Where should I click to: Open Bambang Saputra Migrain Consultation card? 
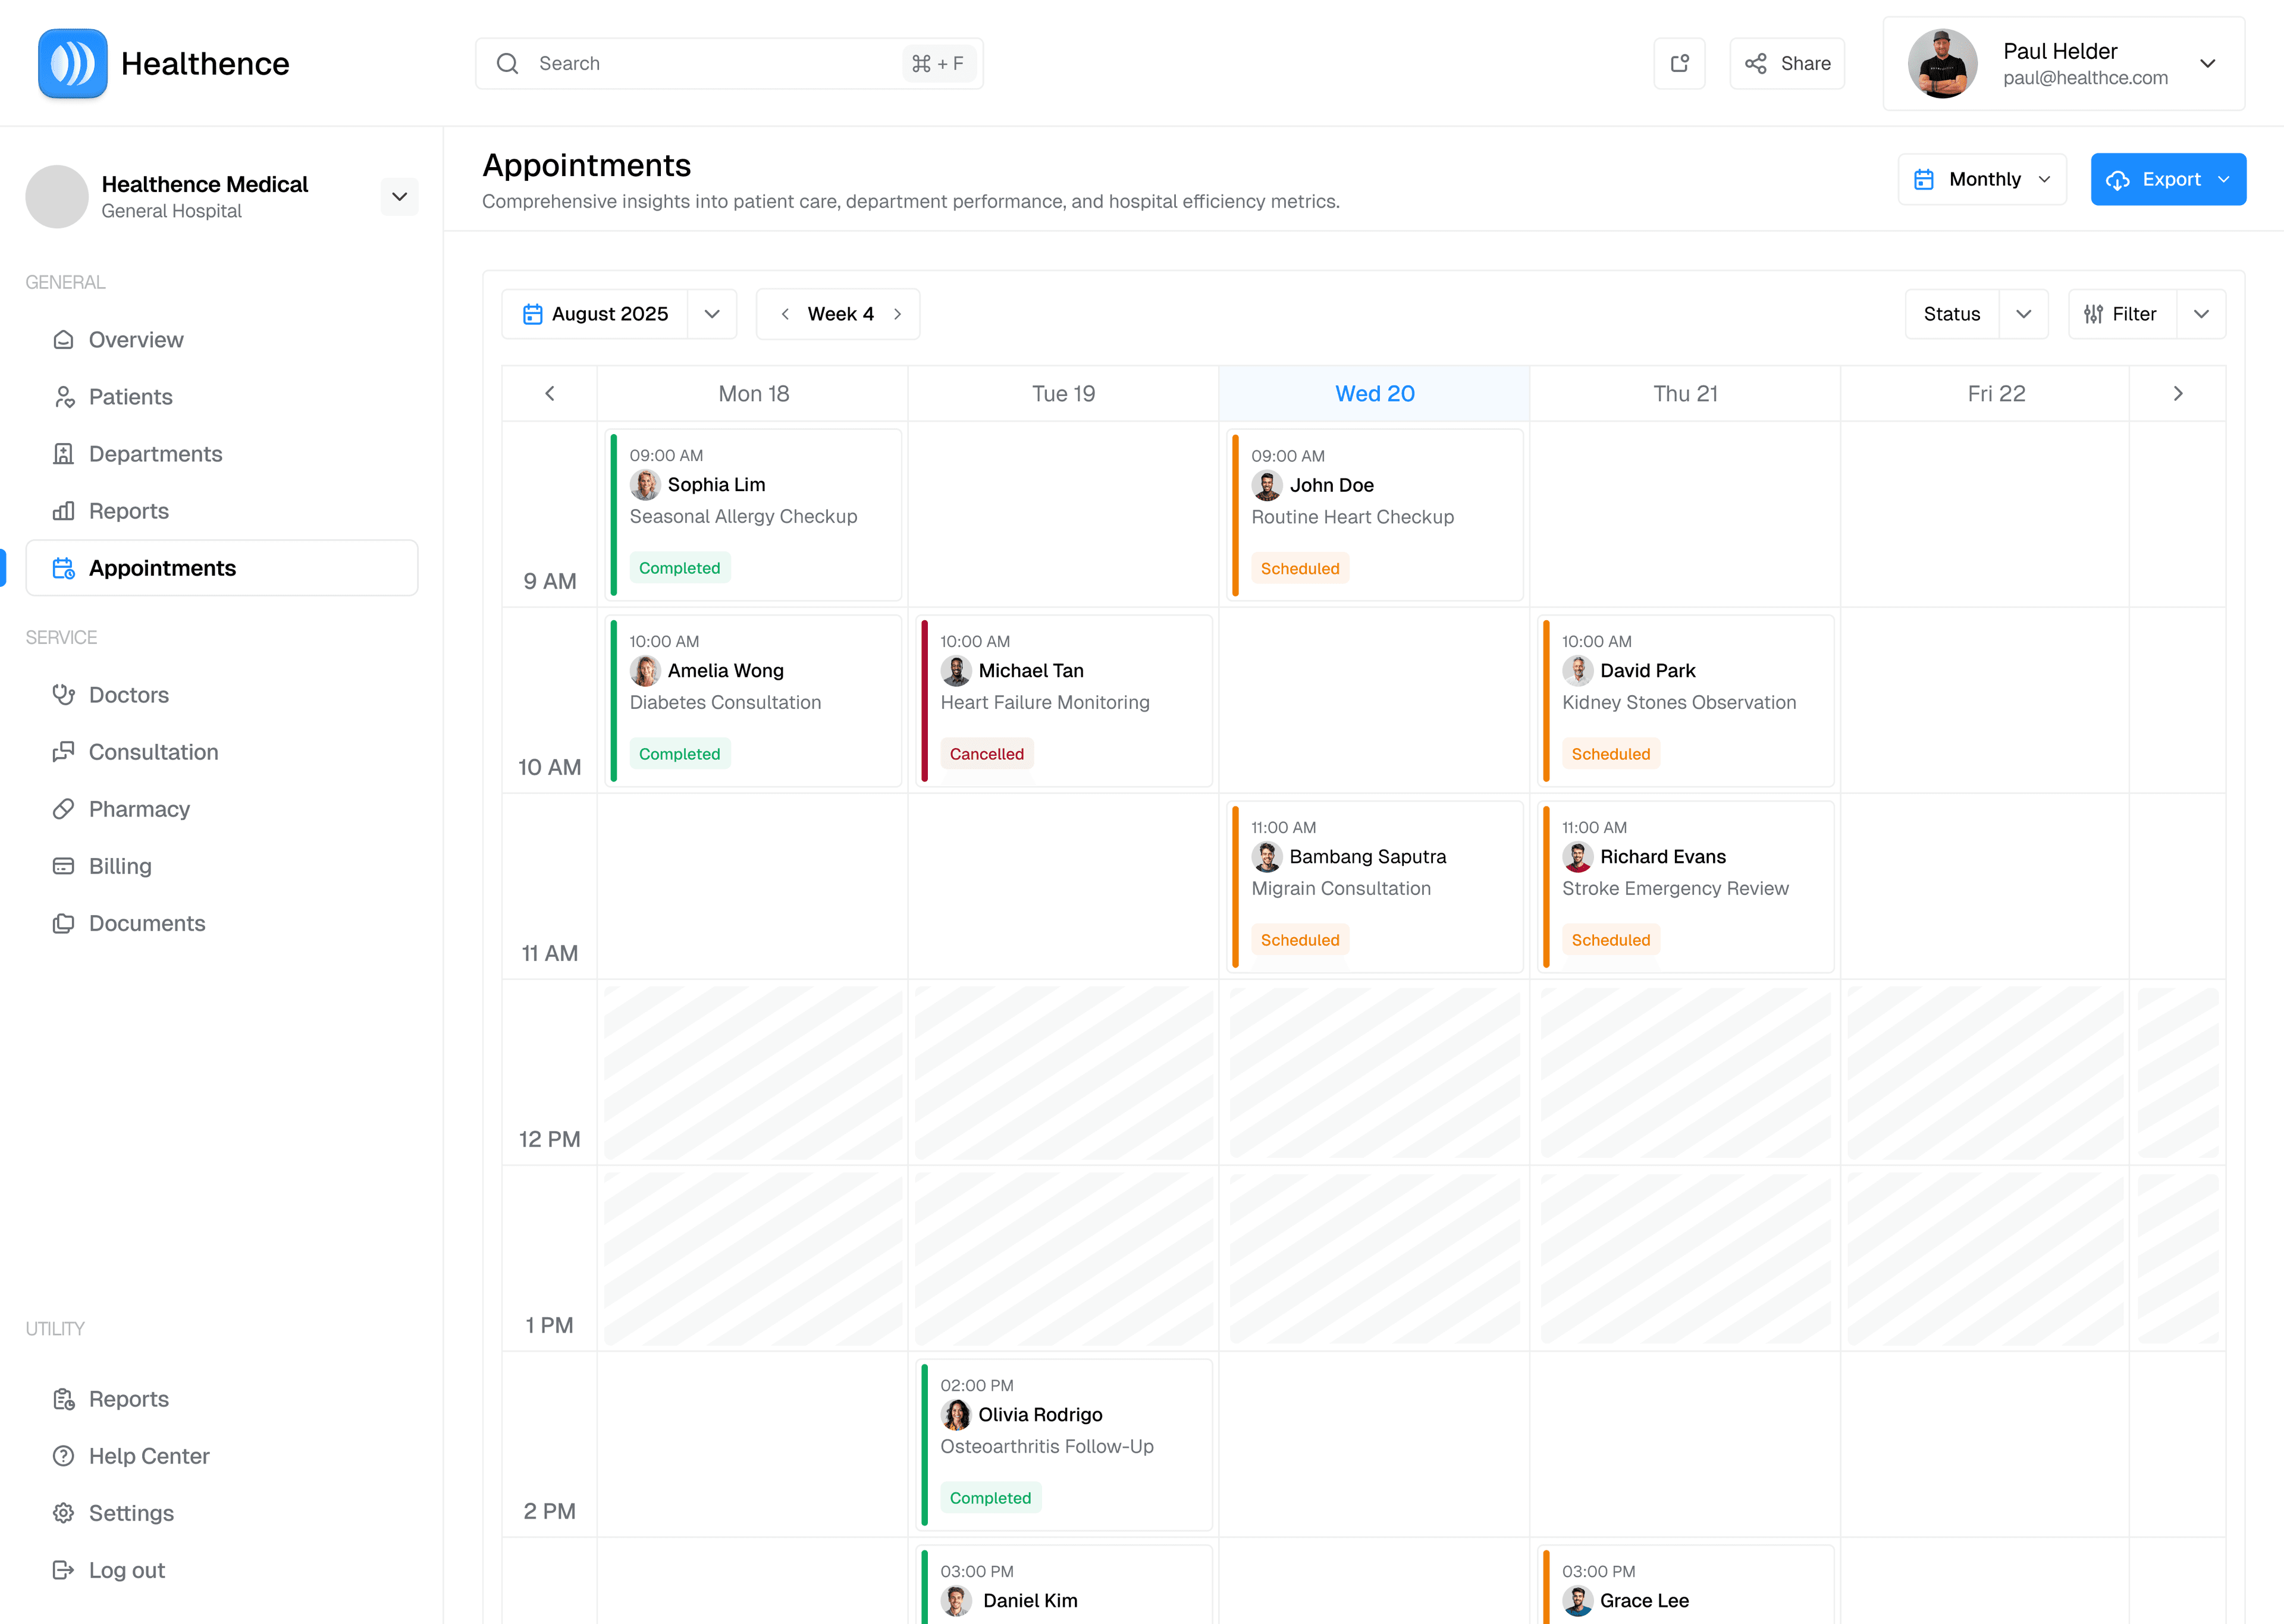click(x=1374, y=887)
